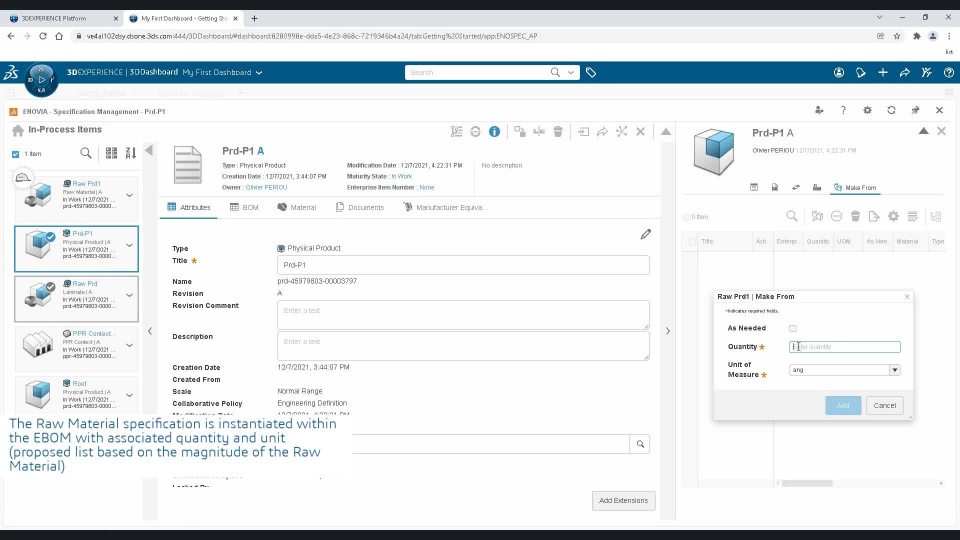
Task: Toggle the As Needed checkbox
Action: click(793, 329)
